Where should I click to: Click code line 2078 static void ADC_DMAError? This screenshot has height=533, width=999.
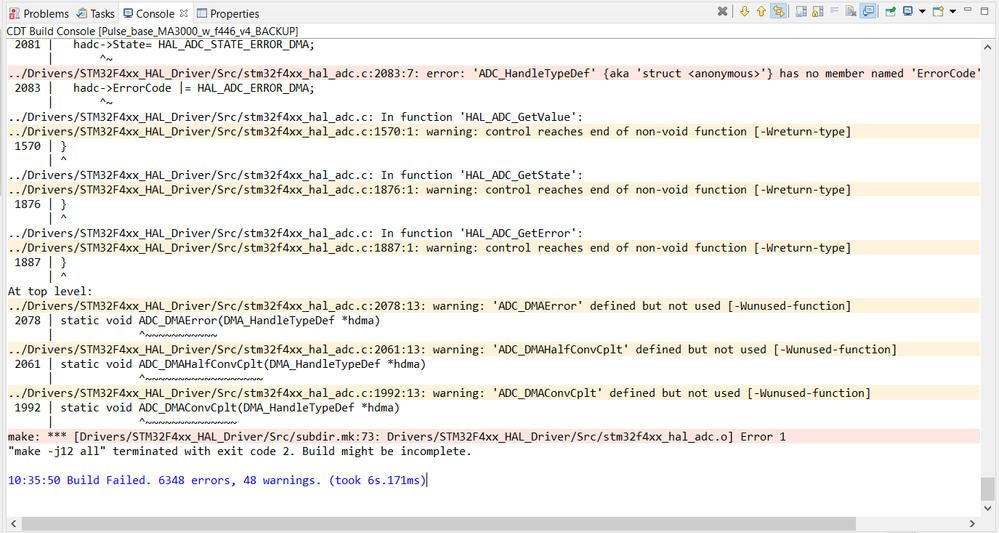[197, 320]
